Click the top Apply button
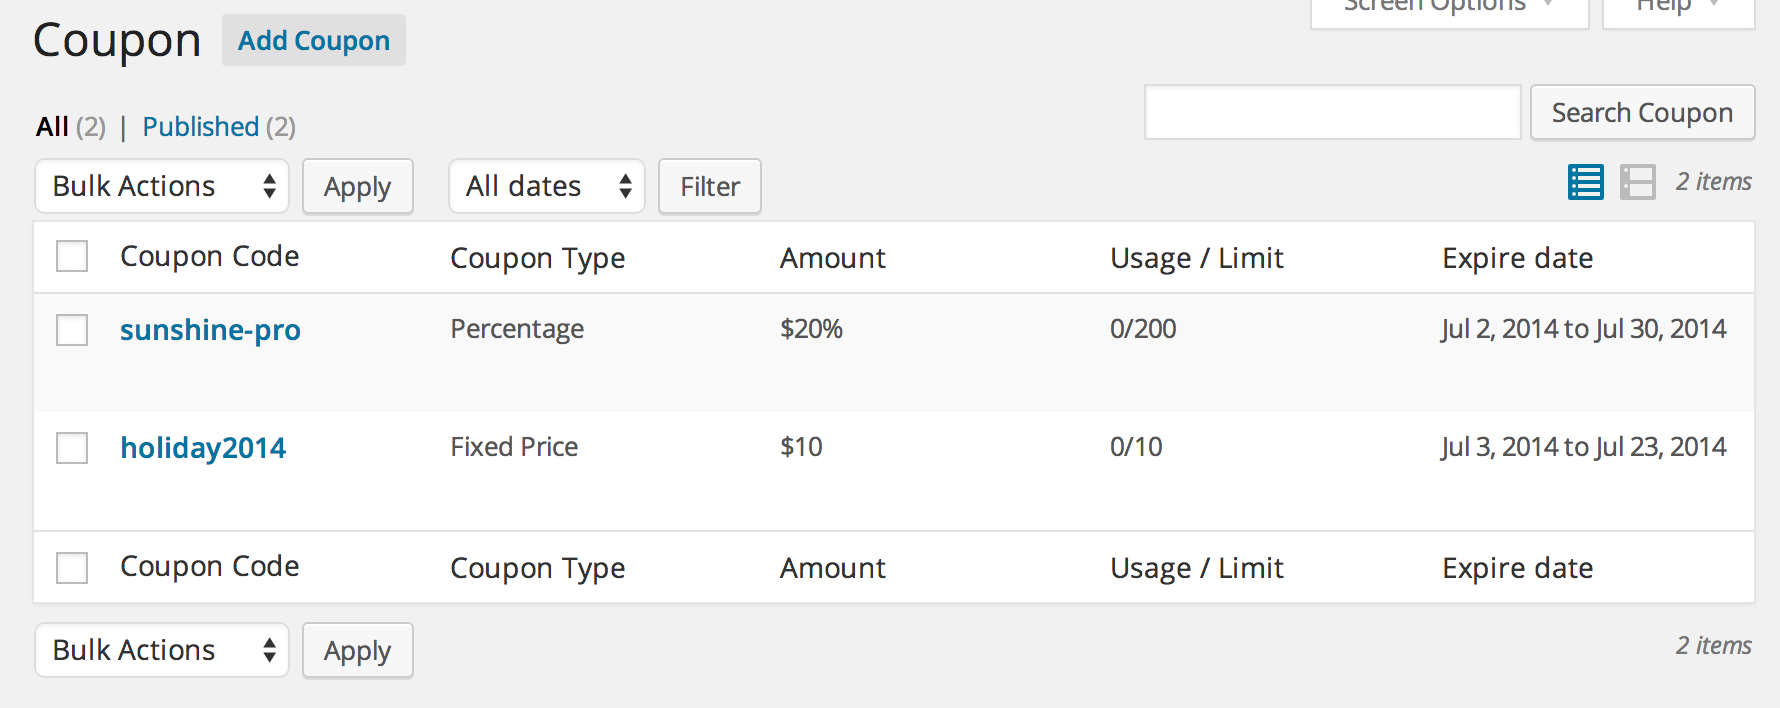 coord(358,186)
